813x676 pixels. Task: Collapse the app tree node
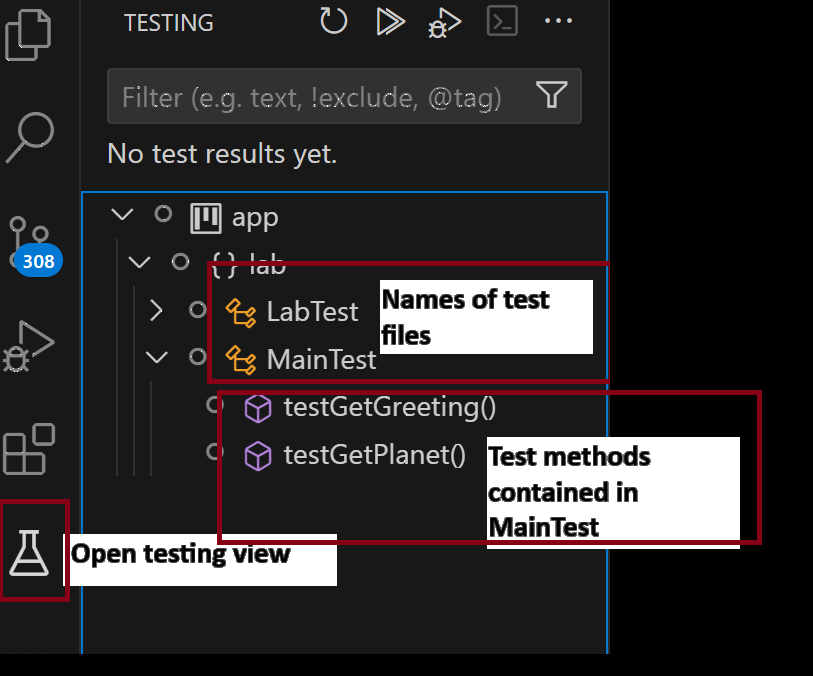122,215
